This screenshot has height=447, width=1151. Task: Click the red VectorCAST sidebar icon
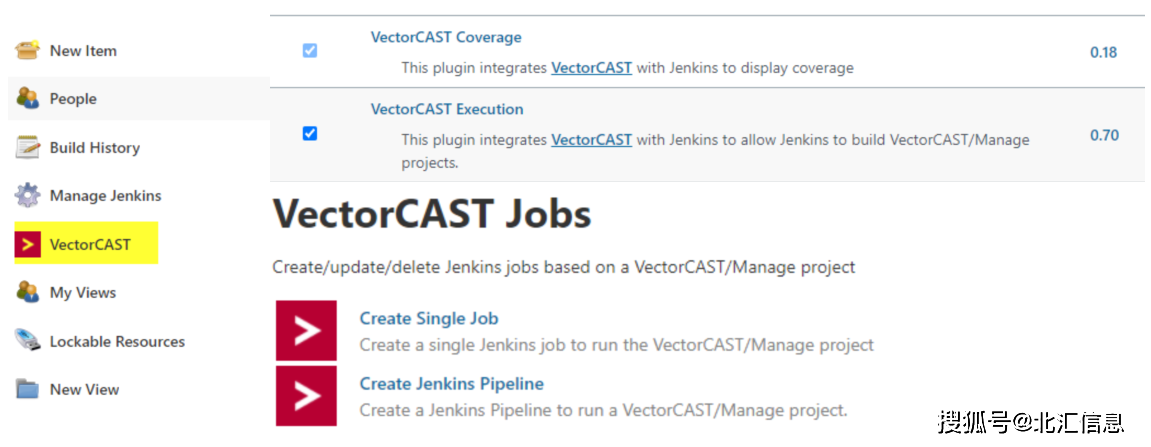[28, 244]
